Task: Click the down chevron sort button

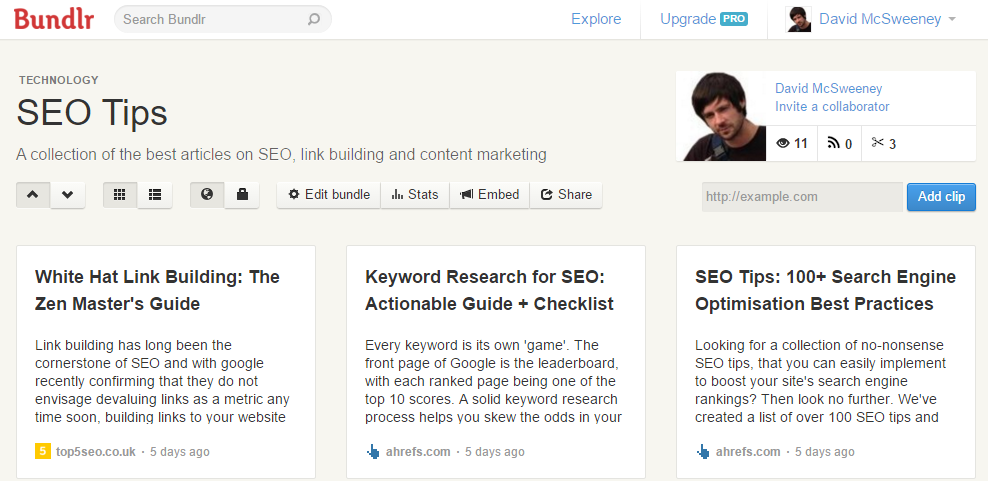Action: click(x=67, y=194)
